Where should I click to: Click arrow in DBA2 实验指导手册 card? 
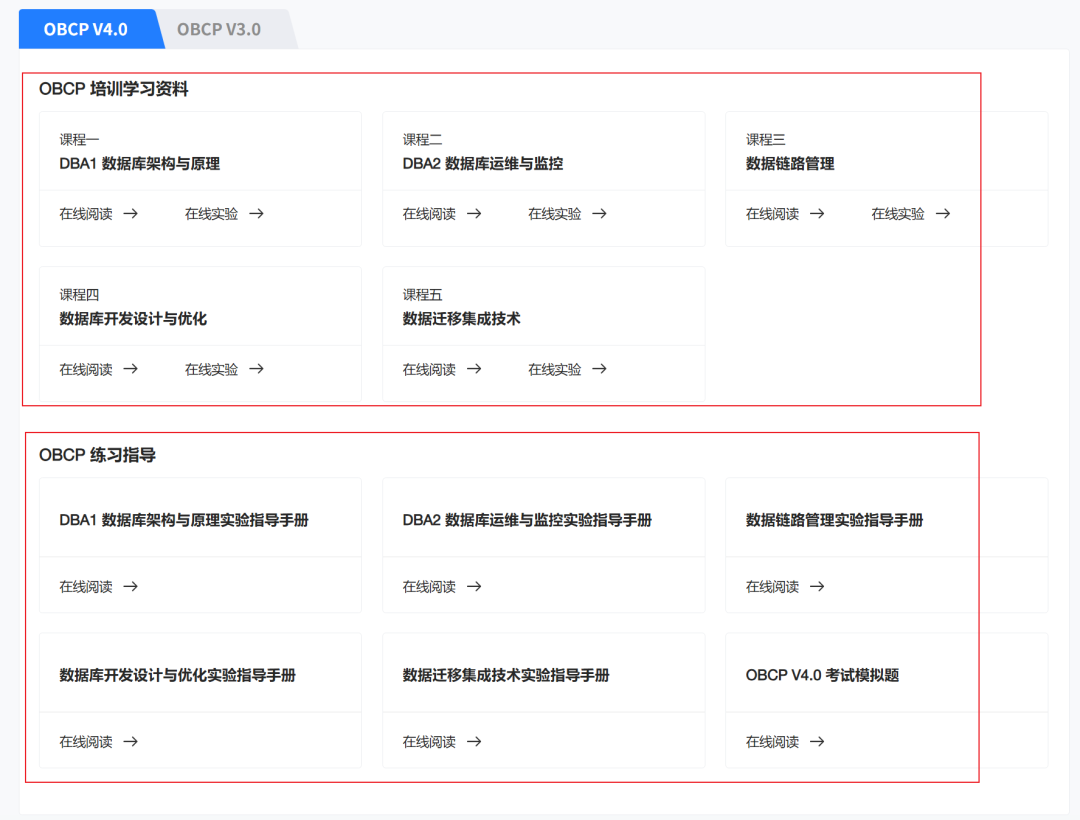coord(474,587)
